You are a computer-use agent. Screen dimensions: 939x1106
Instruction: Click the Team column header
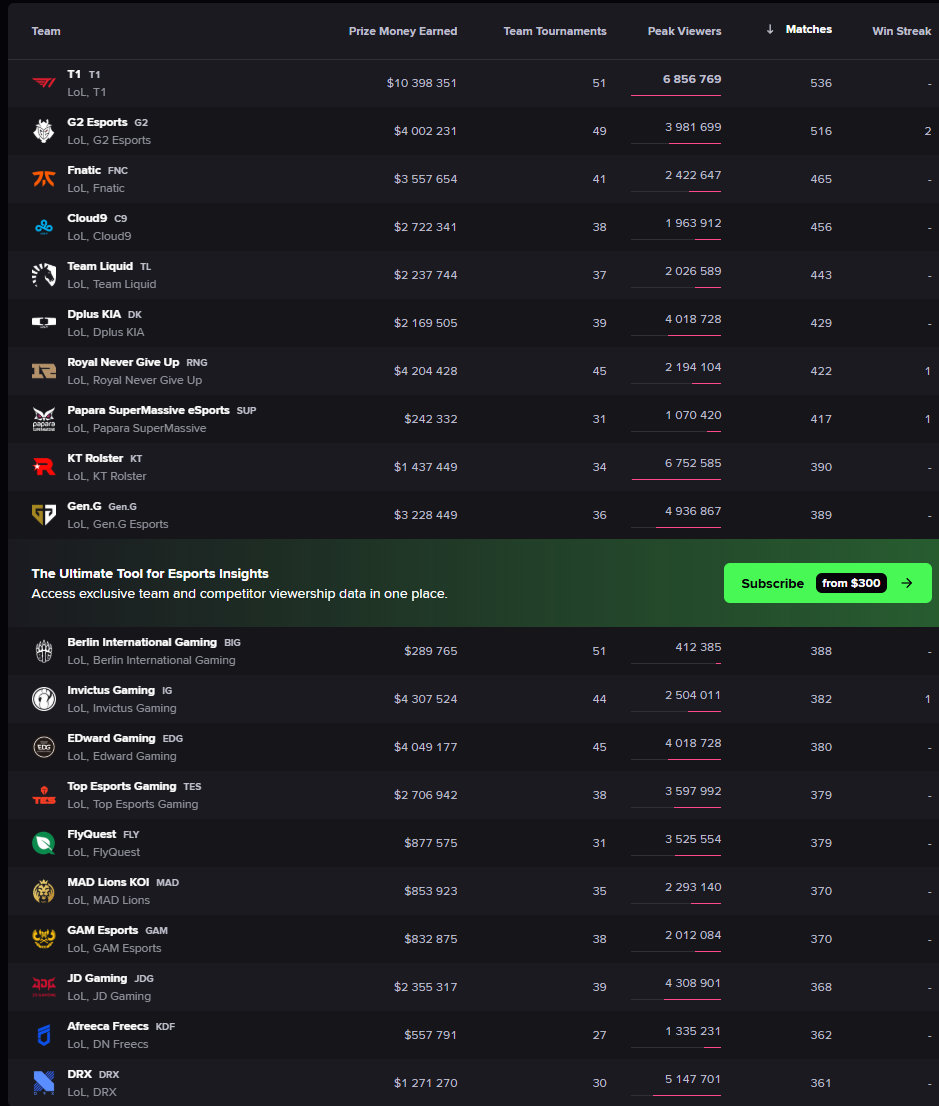point(46,31)
